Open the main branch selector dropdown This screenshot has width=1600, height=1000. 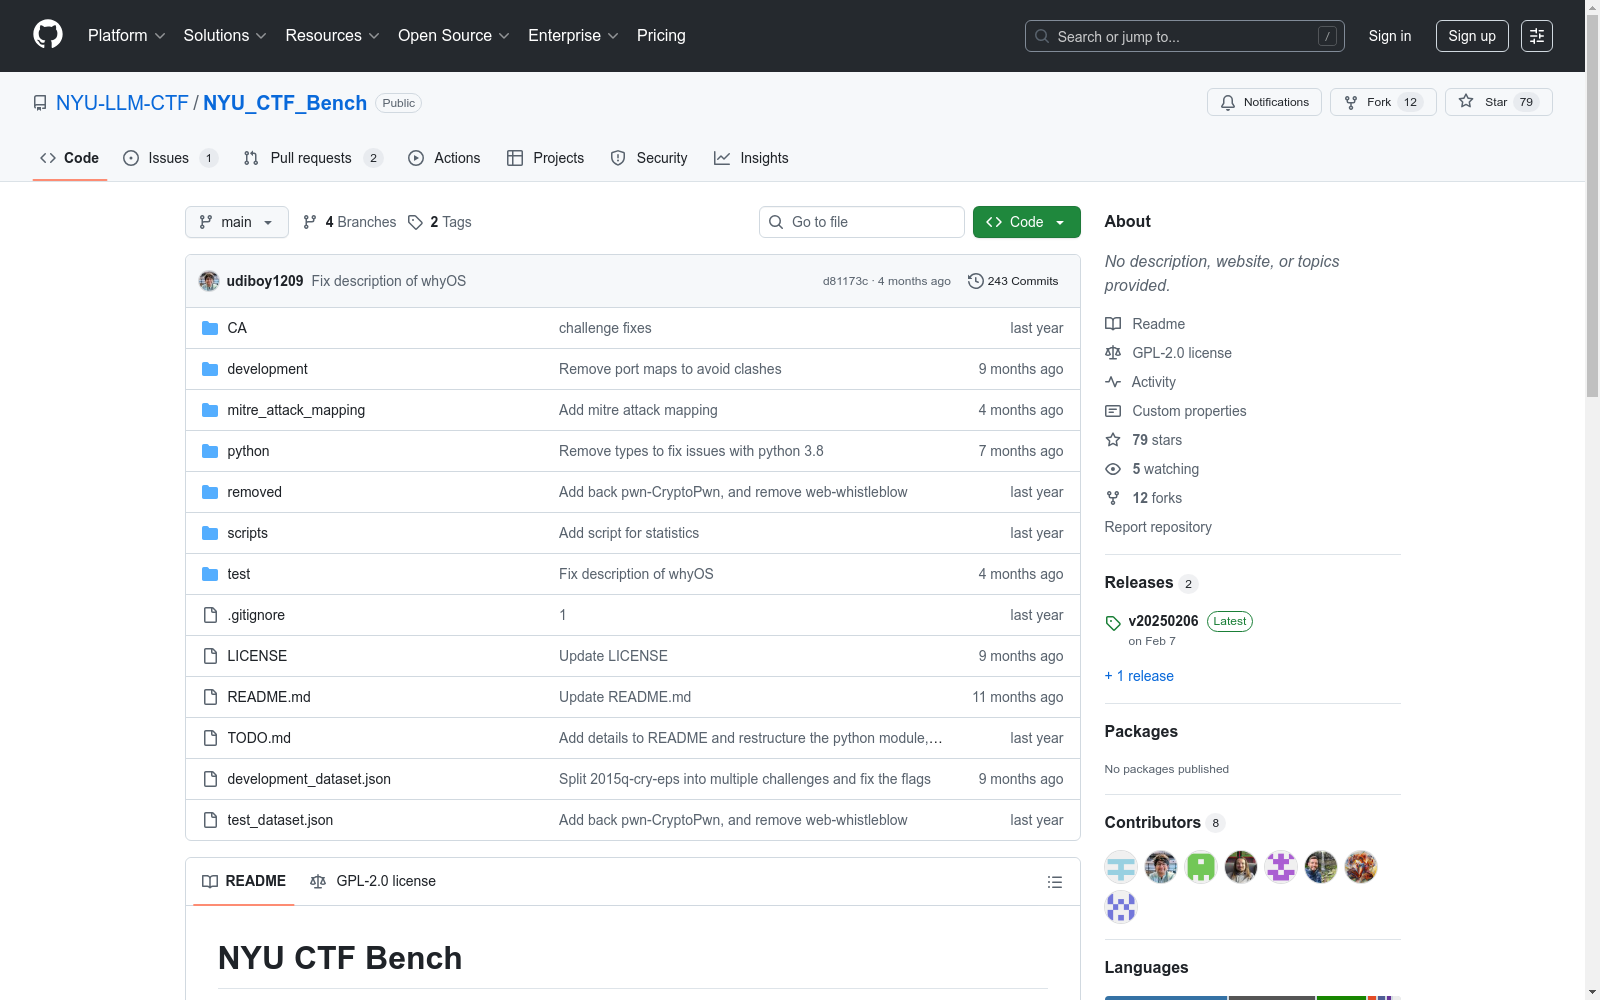point(237,222)
